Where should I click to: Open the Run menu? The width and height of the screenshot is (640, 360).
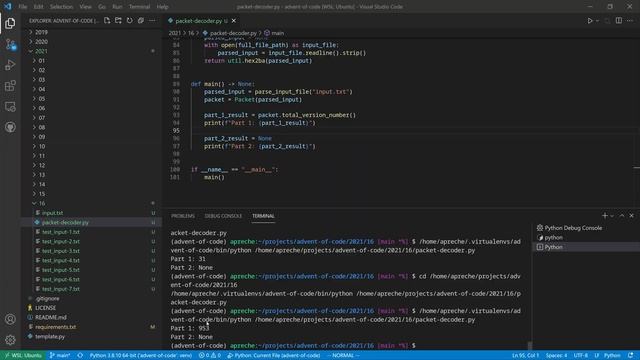[117, 7]
